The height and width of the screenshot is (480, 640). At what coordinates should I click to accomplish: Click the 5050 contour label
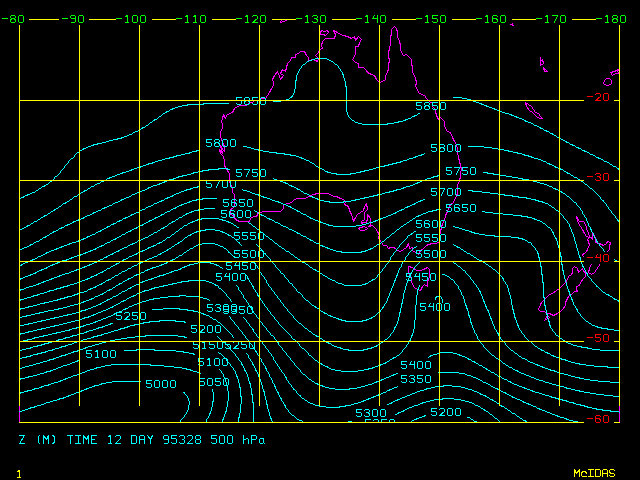[x=214, y=382]
